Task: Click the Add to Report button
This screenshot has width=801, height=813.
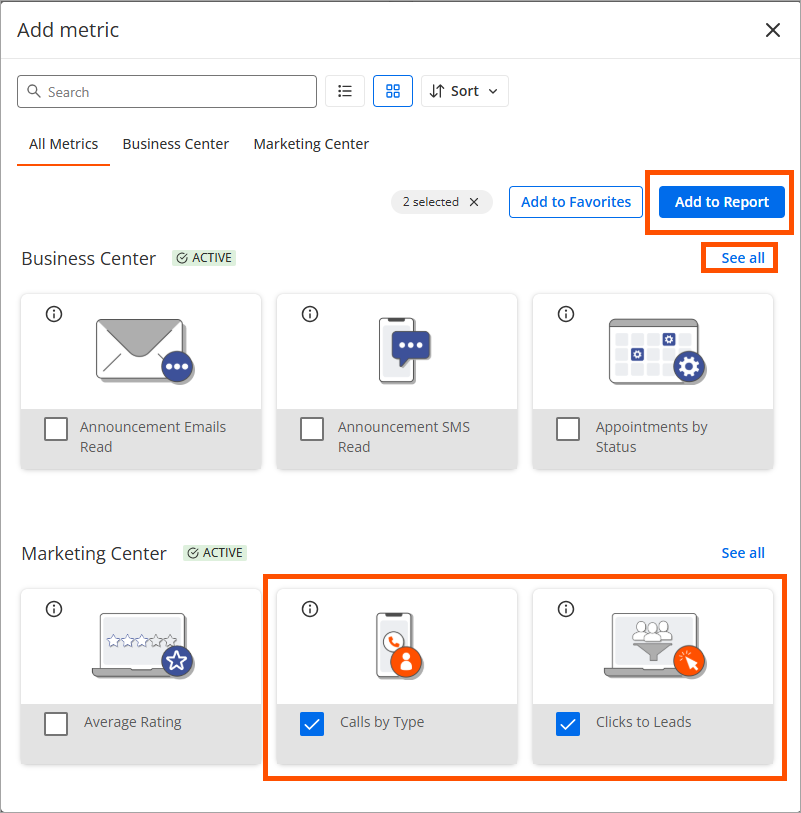Action: 721,202
